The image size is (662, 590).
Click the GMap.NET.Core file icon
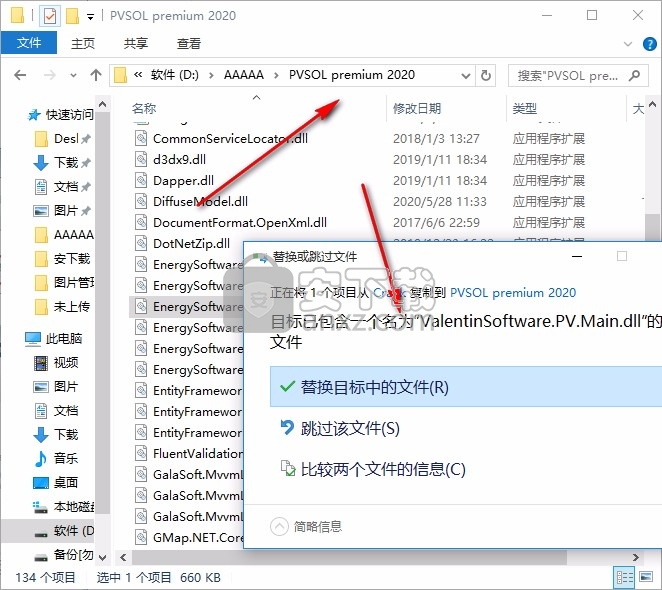141,537
